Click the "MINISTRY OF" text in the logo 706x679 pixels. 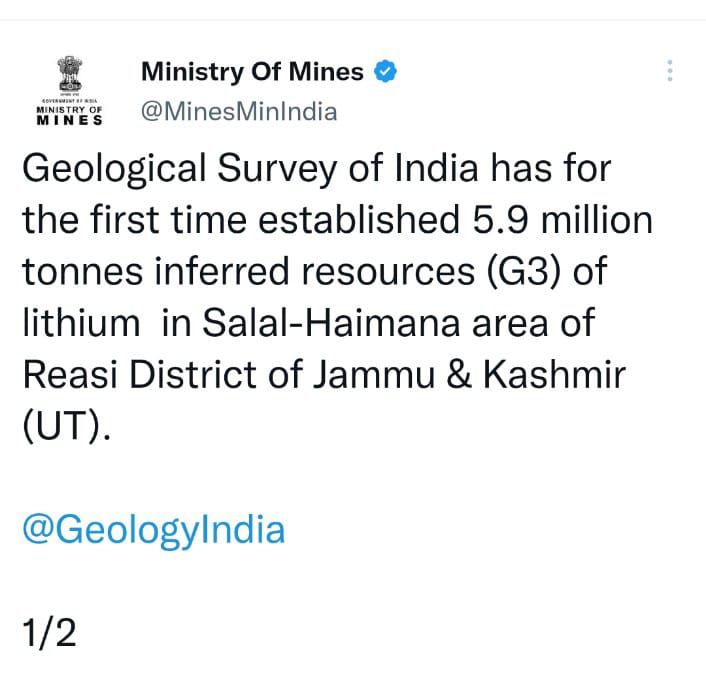click(69, 108)
